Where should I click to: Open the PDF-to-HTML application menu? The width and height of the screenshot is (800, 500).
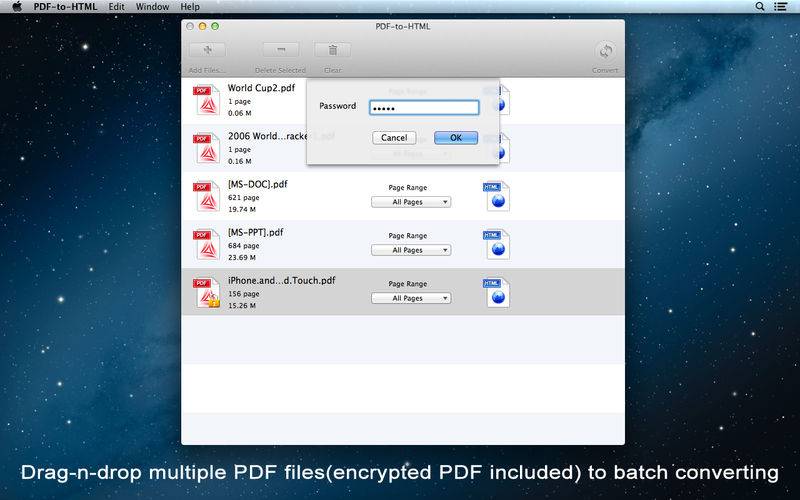pos(65,7)
